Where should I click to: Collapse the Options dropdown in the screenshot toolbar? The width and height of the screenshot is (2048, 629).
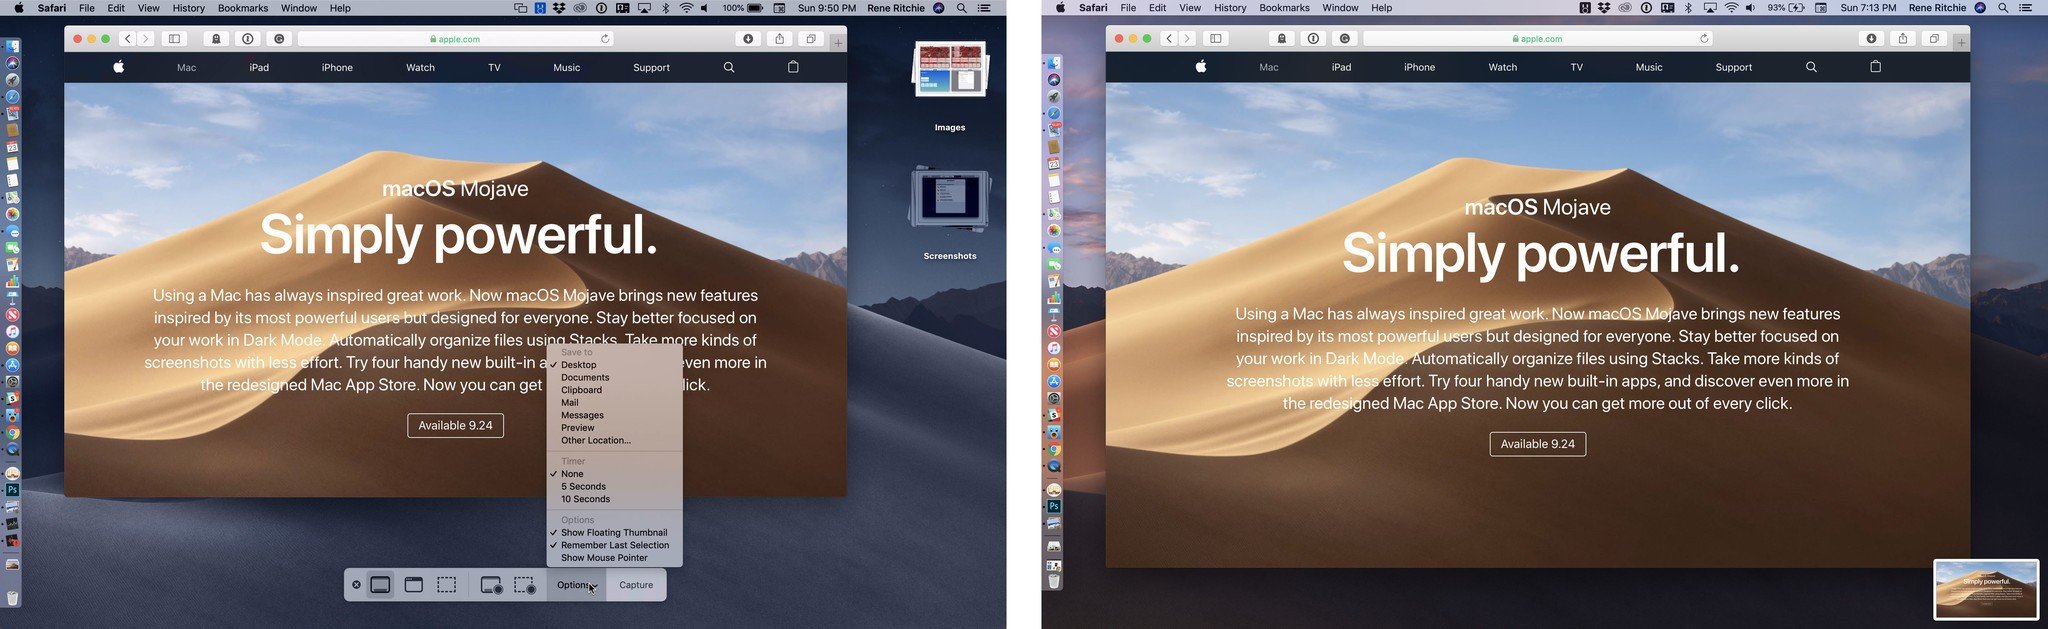pos(575,585)
